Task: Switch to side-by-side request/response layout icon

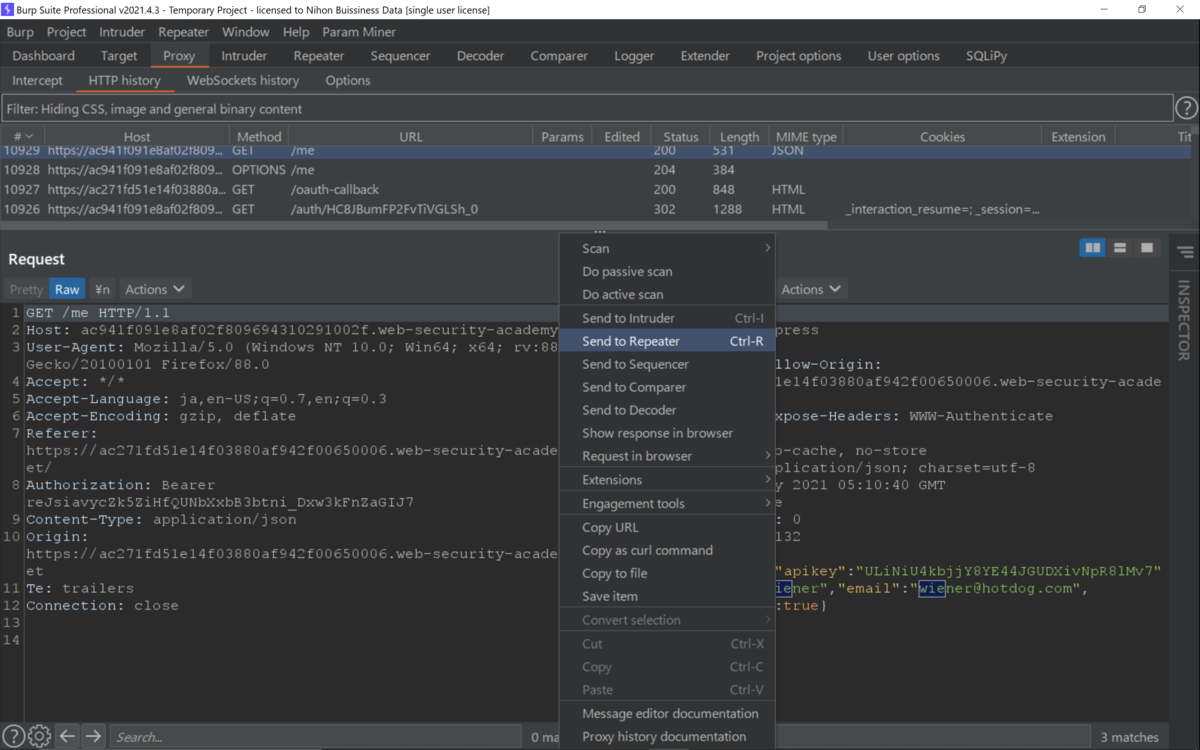Action: coord(1093,248)
